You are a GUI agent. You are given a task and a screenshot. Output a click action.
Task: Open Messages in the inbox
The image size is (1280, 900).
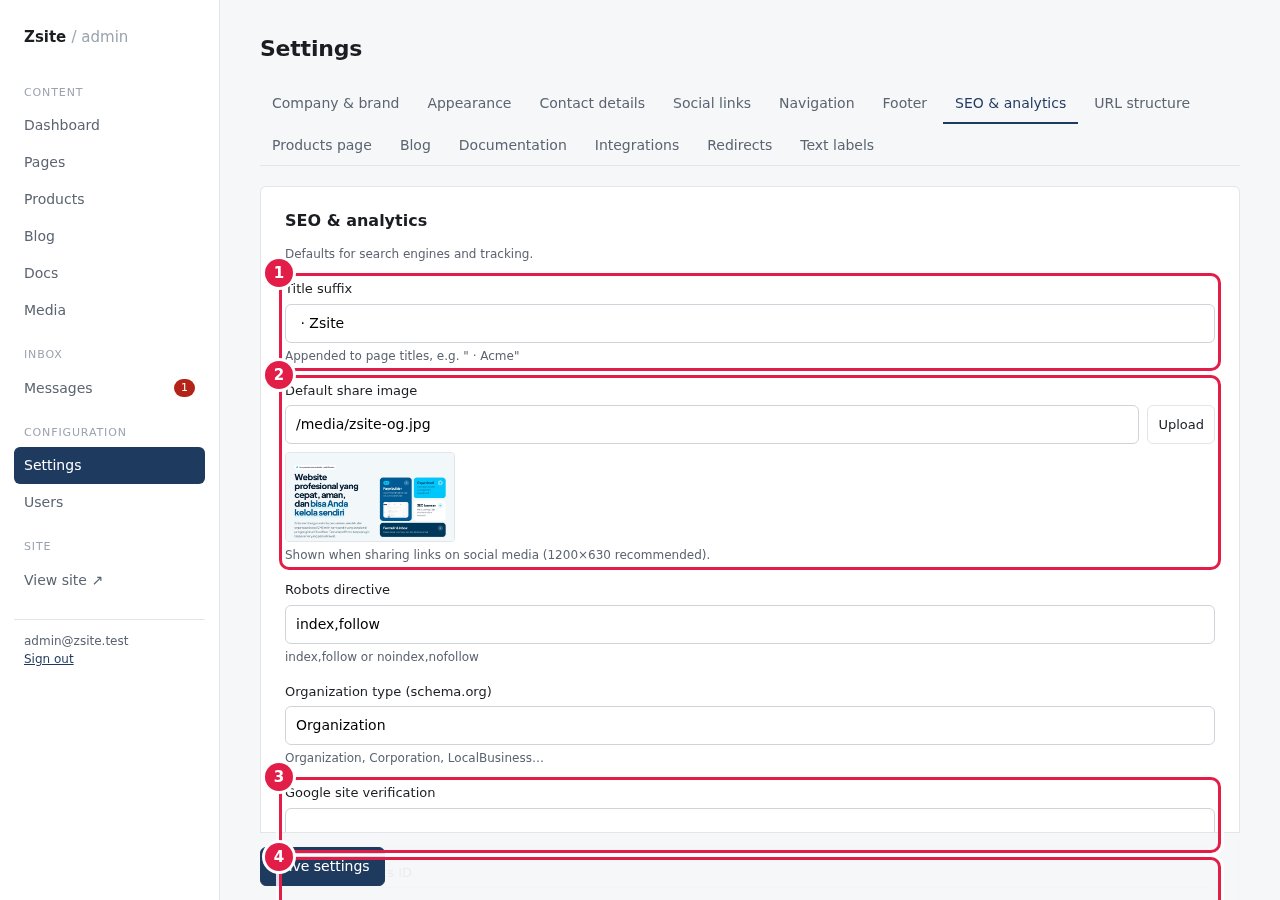pyautogui.click(x=109, y=388)
